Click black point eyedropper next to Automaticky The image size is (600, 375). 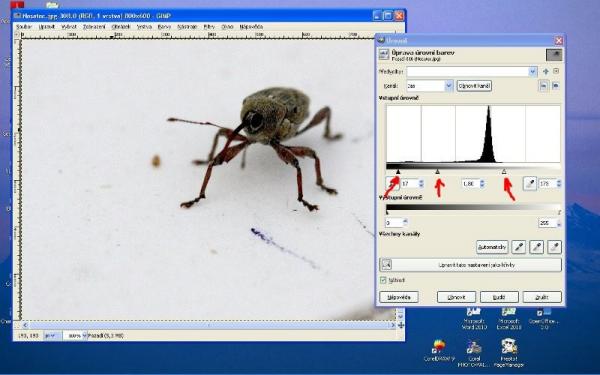(518, 247)
